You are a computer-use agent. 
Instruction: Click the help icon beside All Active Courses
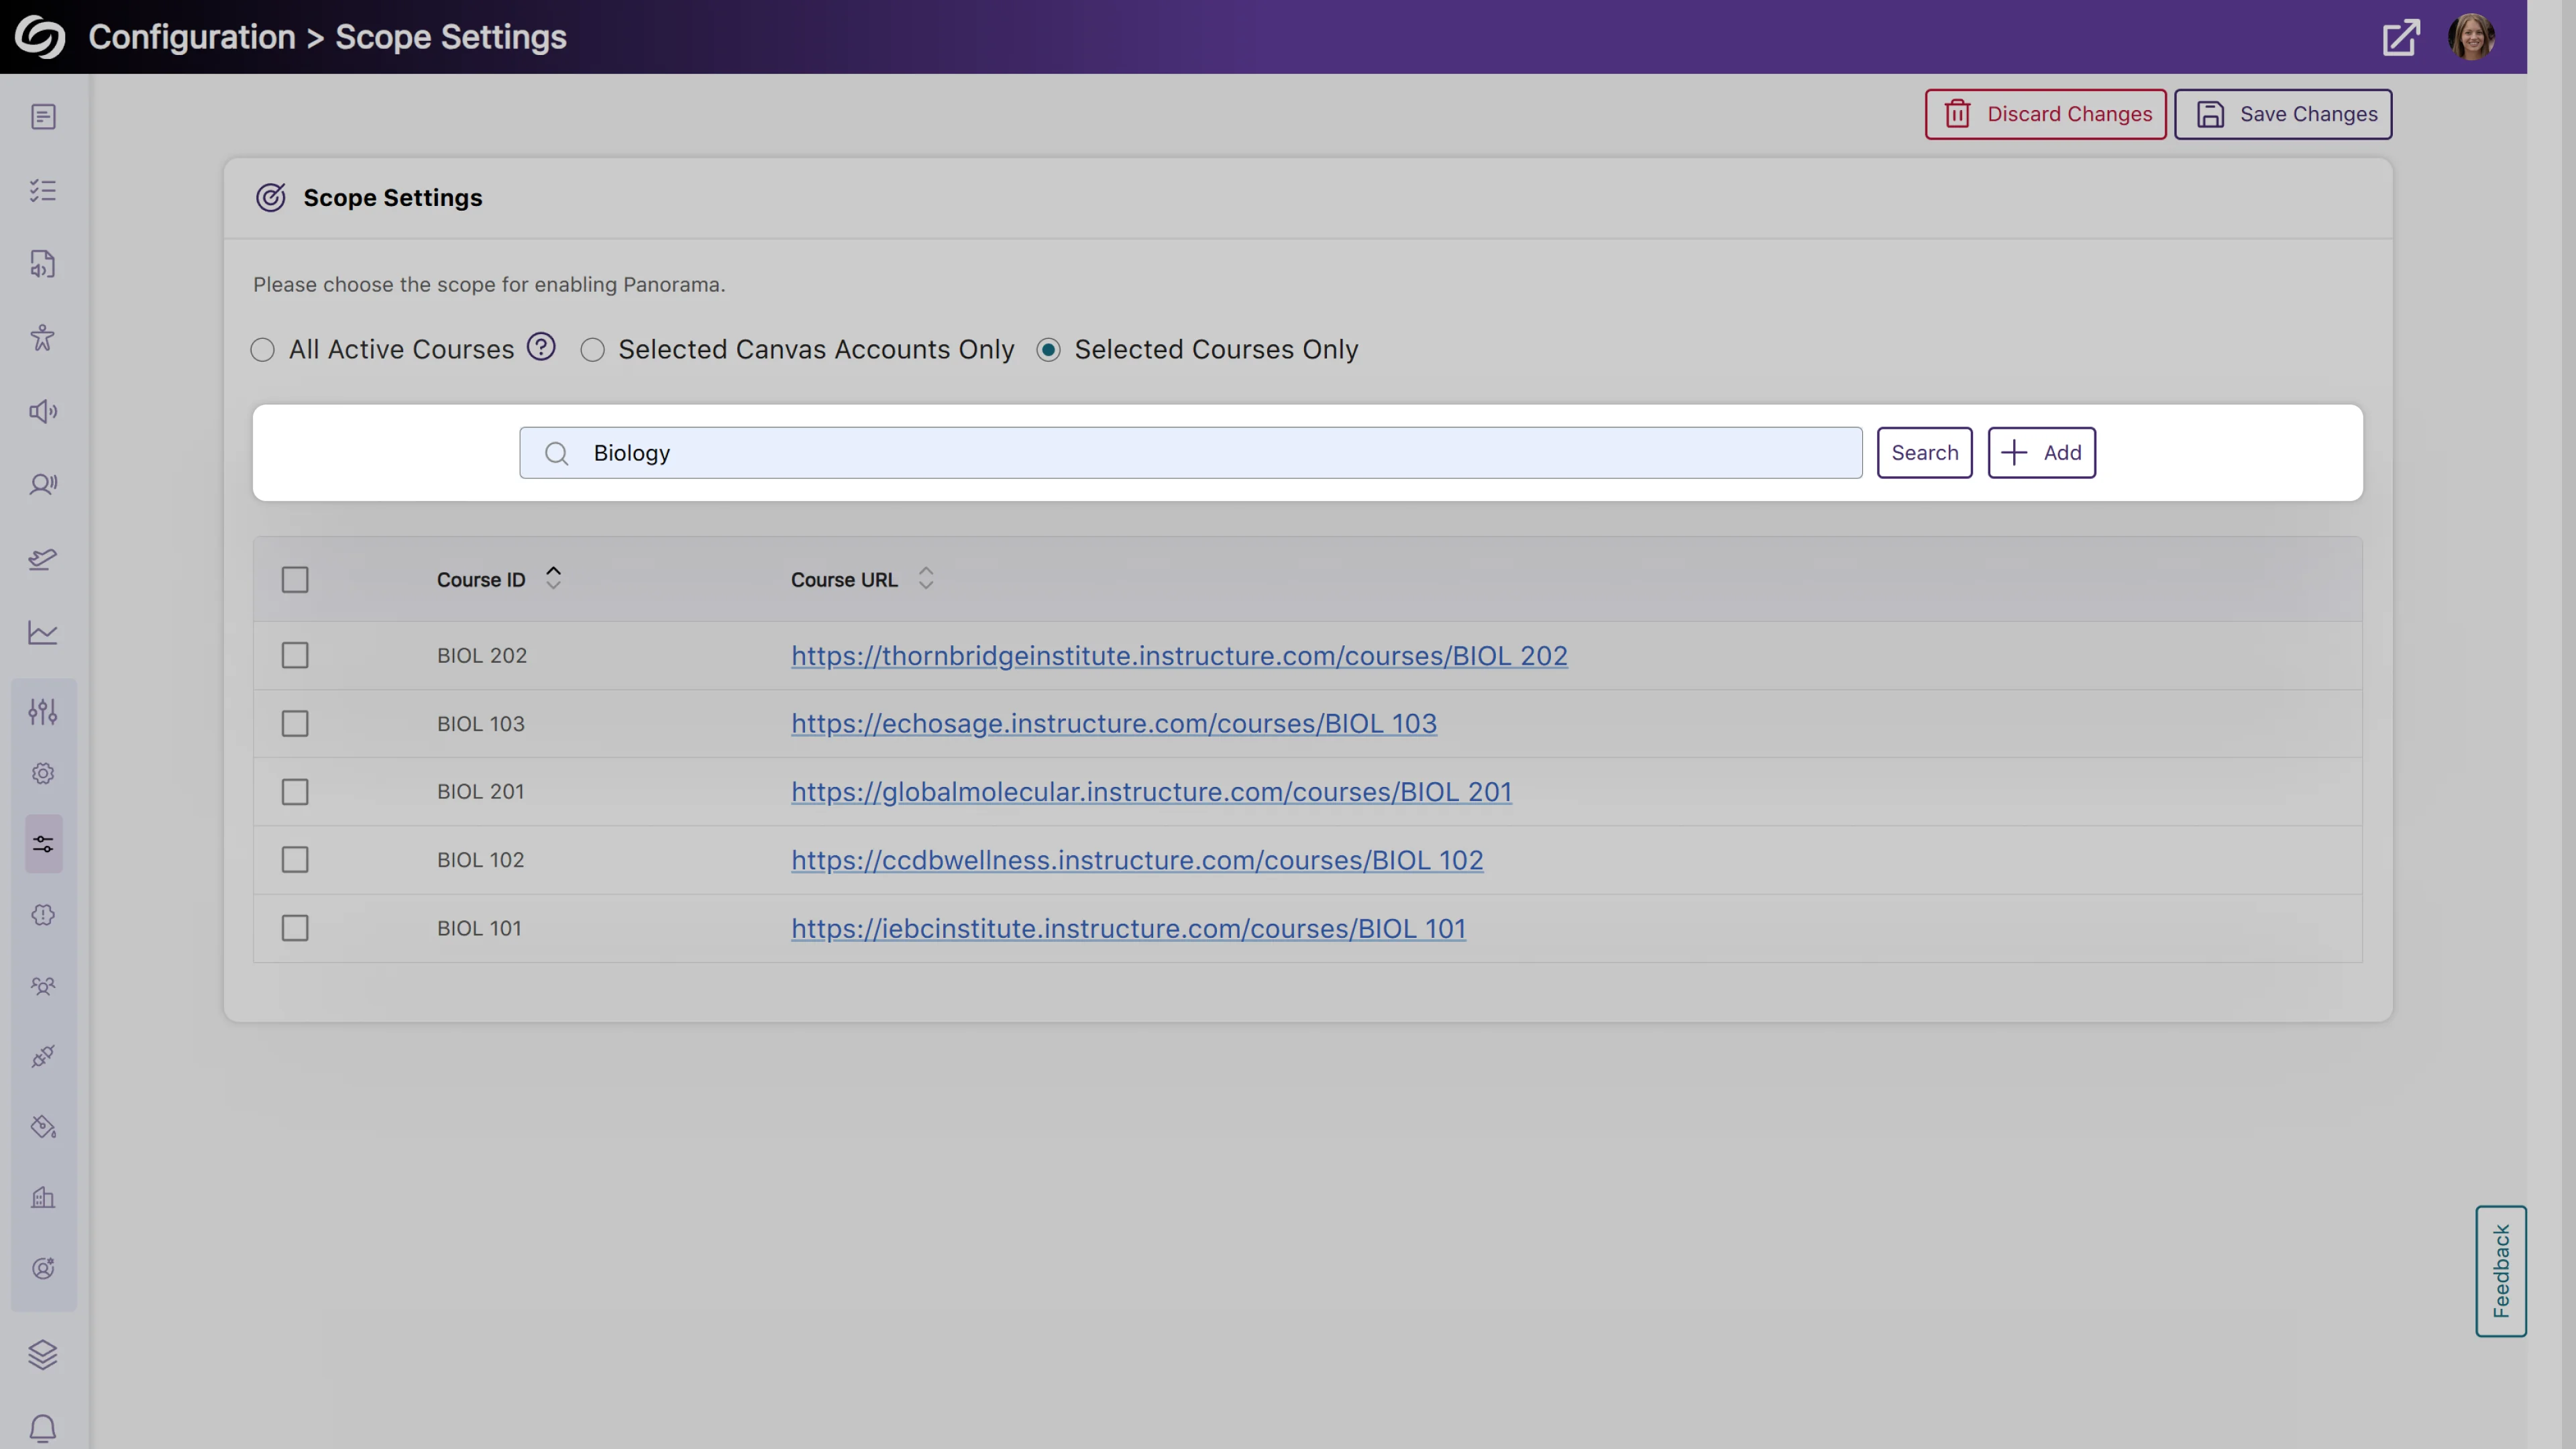541,347
